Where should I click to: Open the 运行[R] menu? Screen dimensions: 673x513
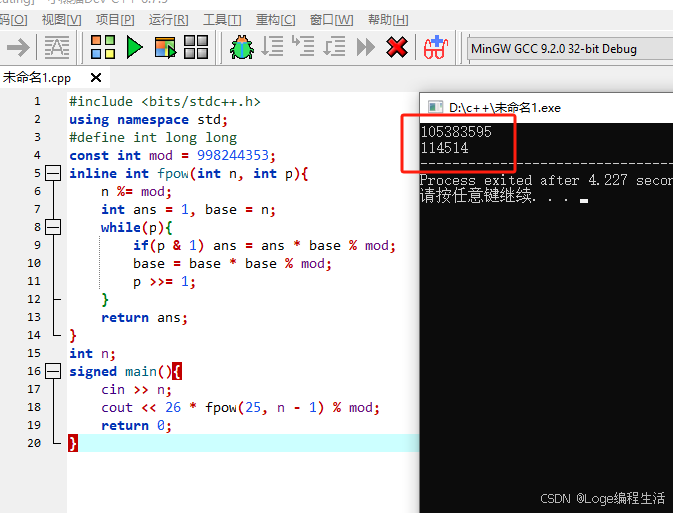(168, 20)
